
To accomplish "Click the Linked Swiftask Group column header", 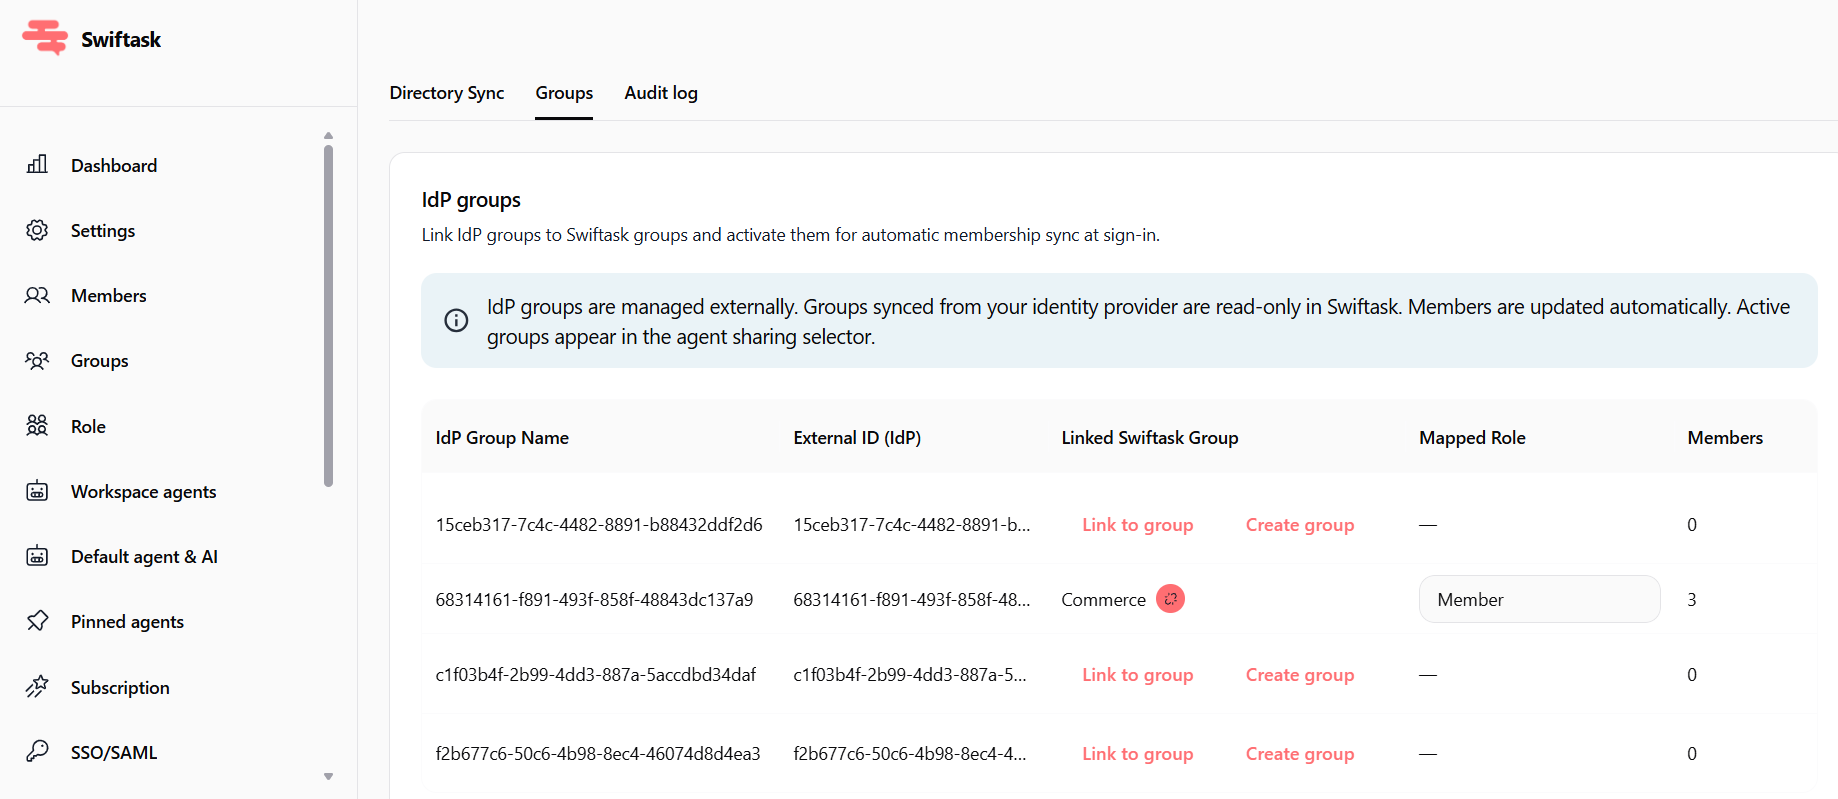I will click(1150, 437).
